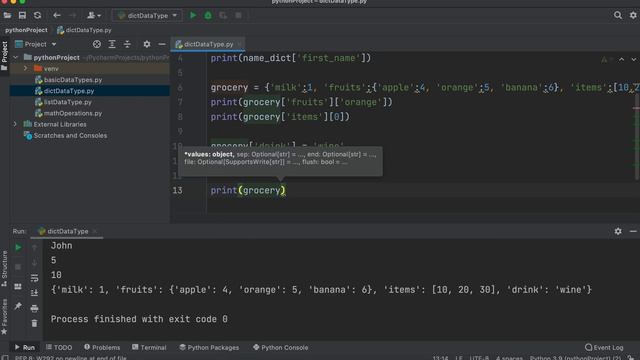Open the TODO tool window tab
640x360 pixels.
coord(59,347)
